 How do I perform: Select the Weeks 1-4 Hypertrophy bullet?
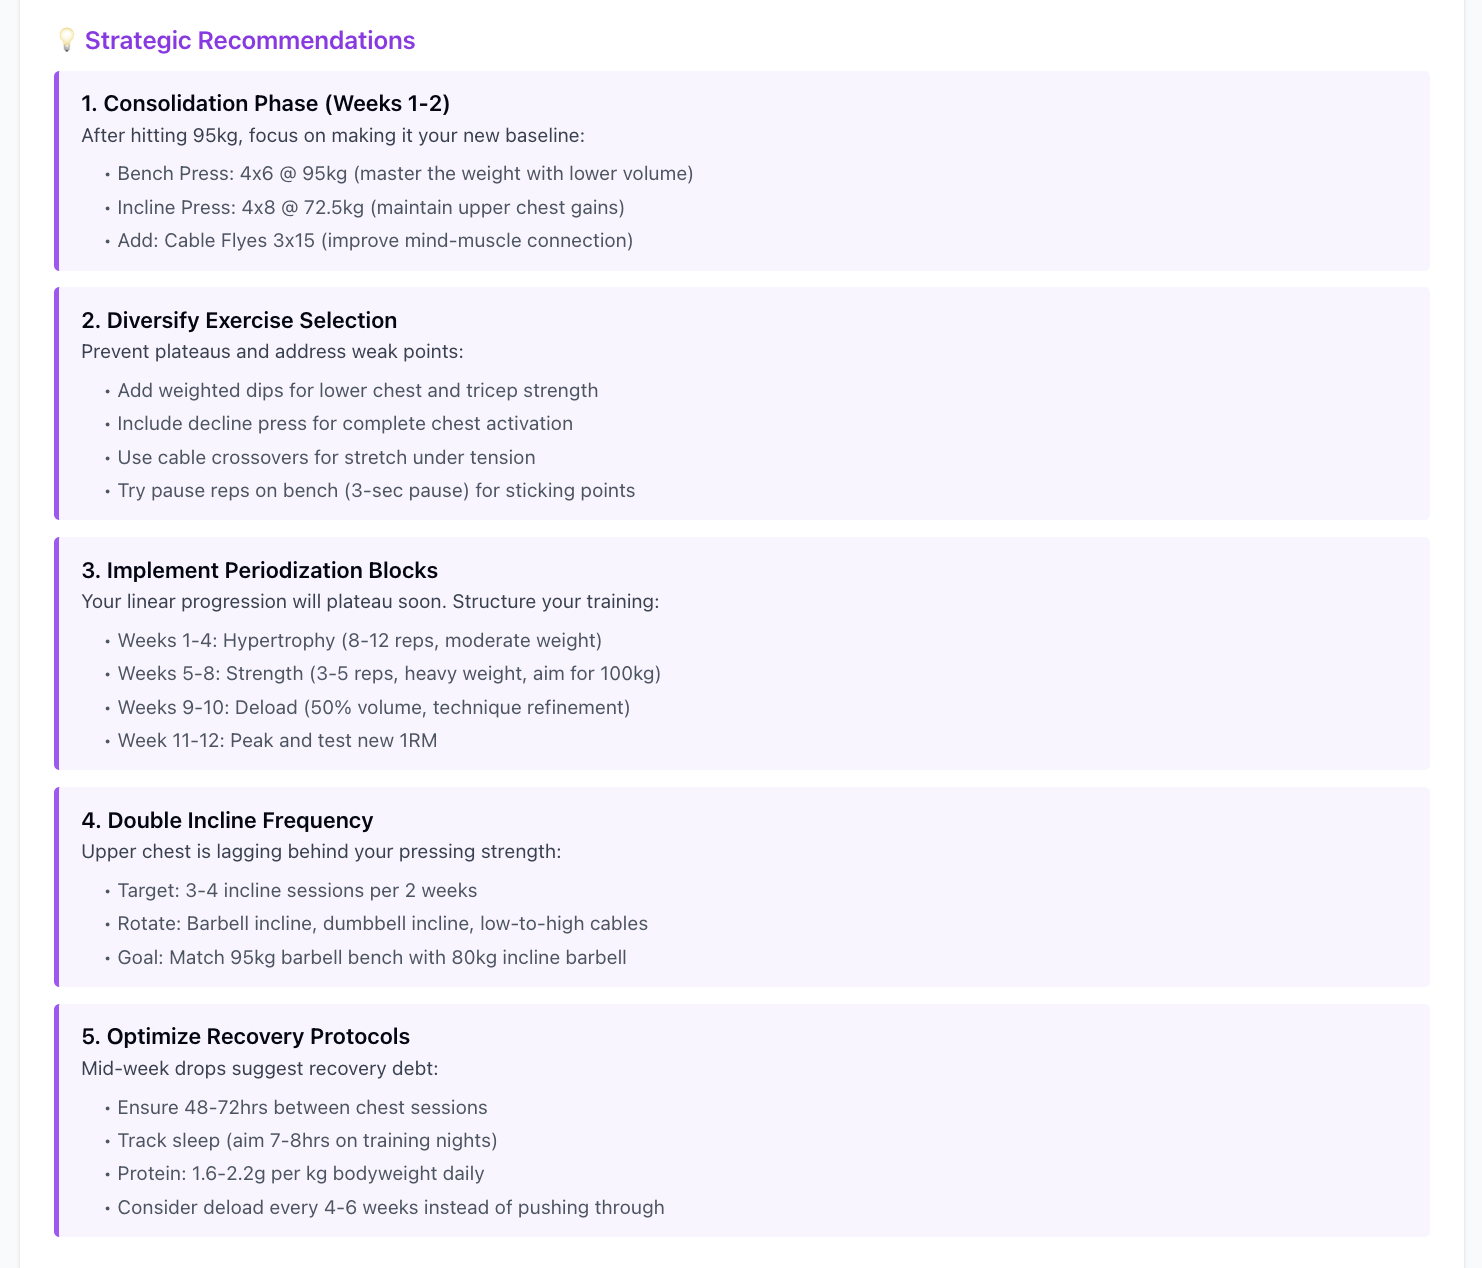click(359, 640)
